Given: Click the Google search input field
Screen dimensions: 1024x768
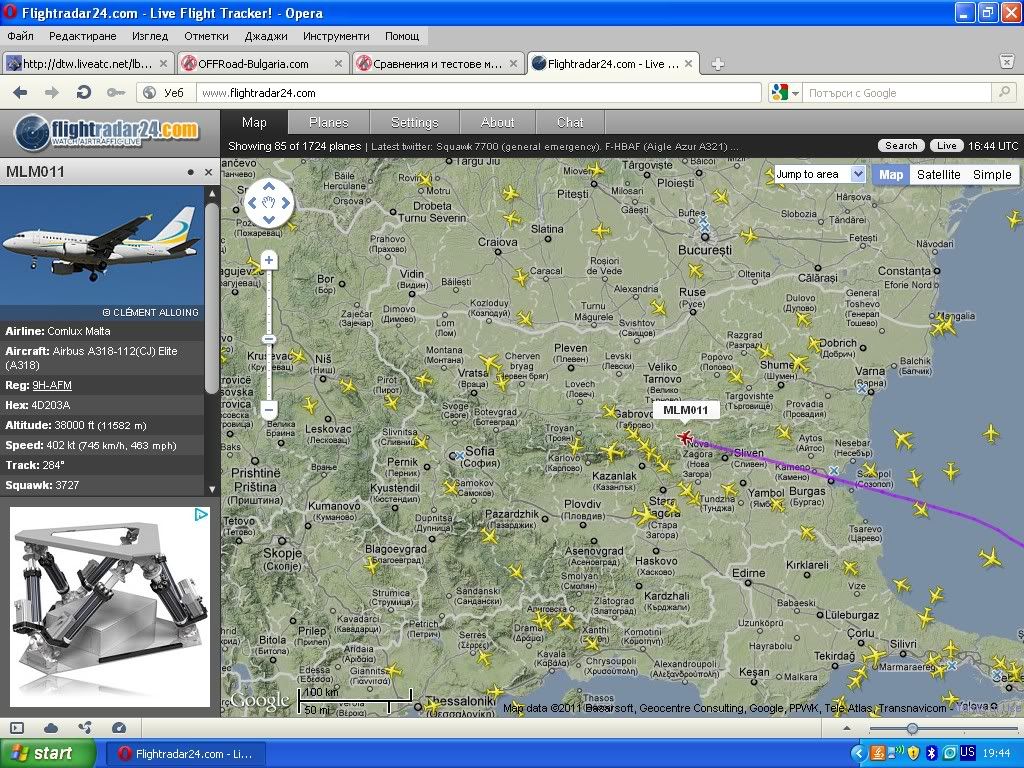Looking at the screenshot, I should 899,93.
